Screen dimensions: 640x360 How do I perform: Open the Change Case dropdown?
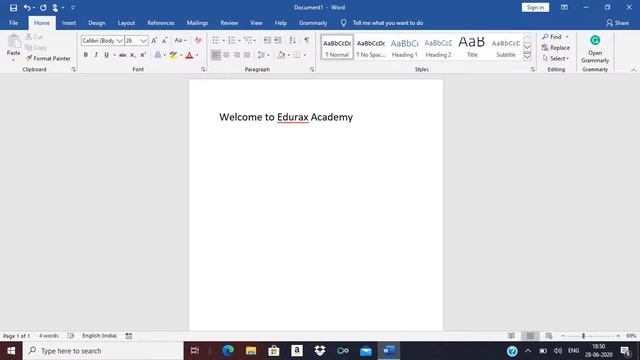(x=180, y=40)
